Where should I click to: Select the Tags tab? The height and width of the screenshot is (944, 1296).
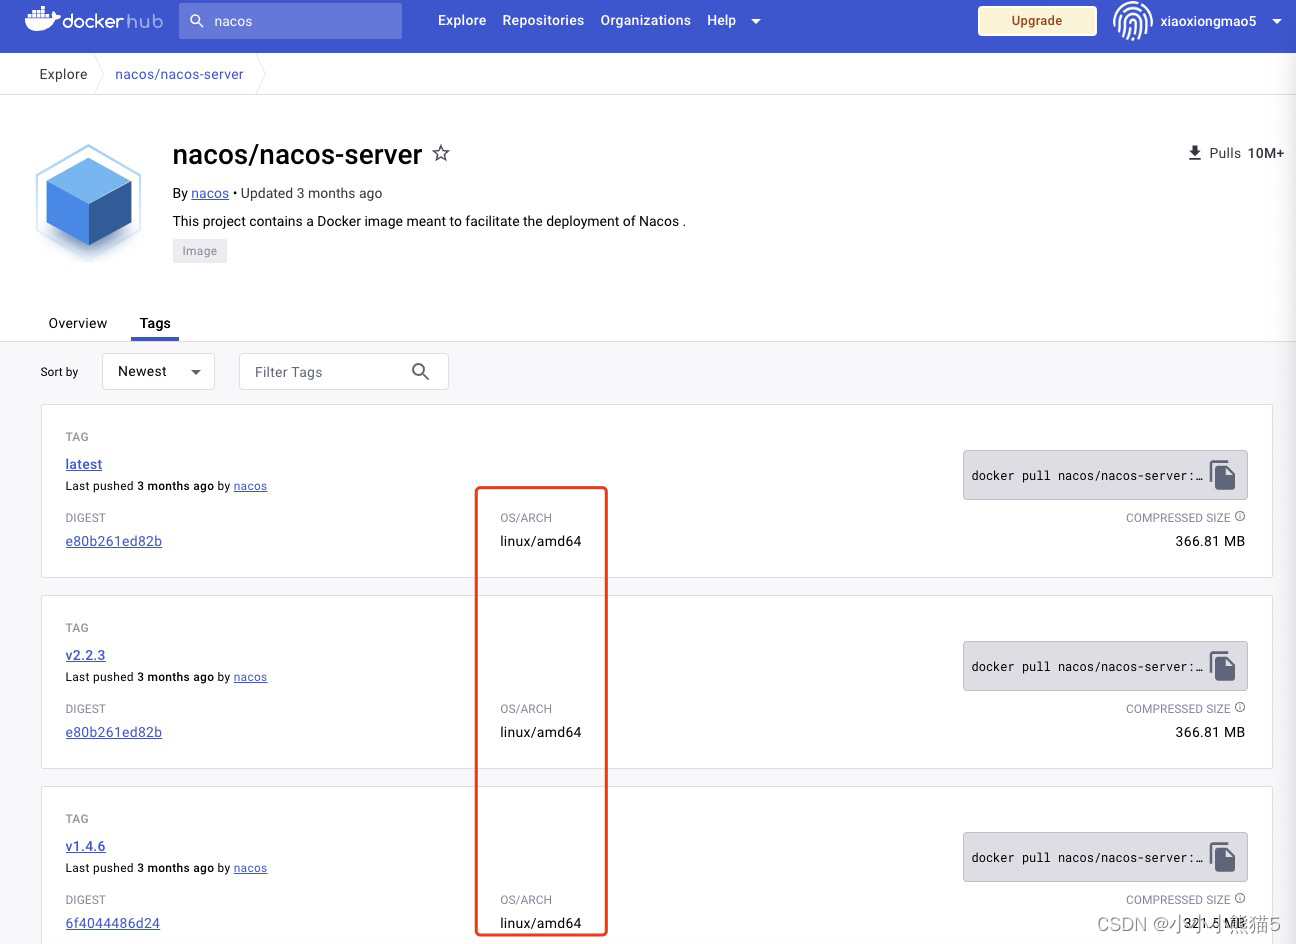[x=155, y=323]
